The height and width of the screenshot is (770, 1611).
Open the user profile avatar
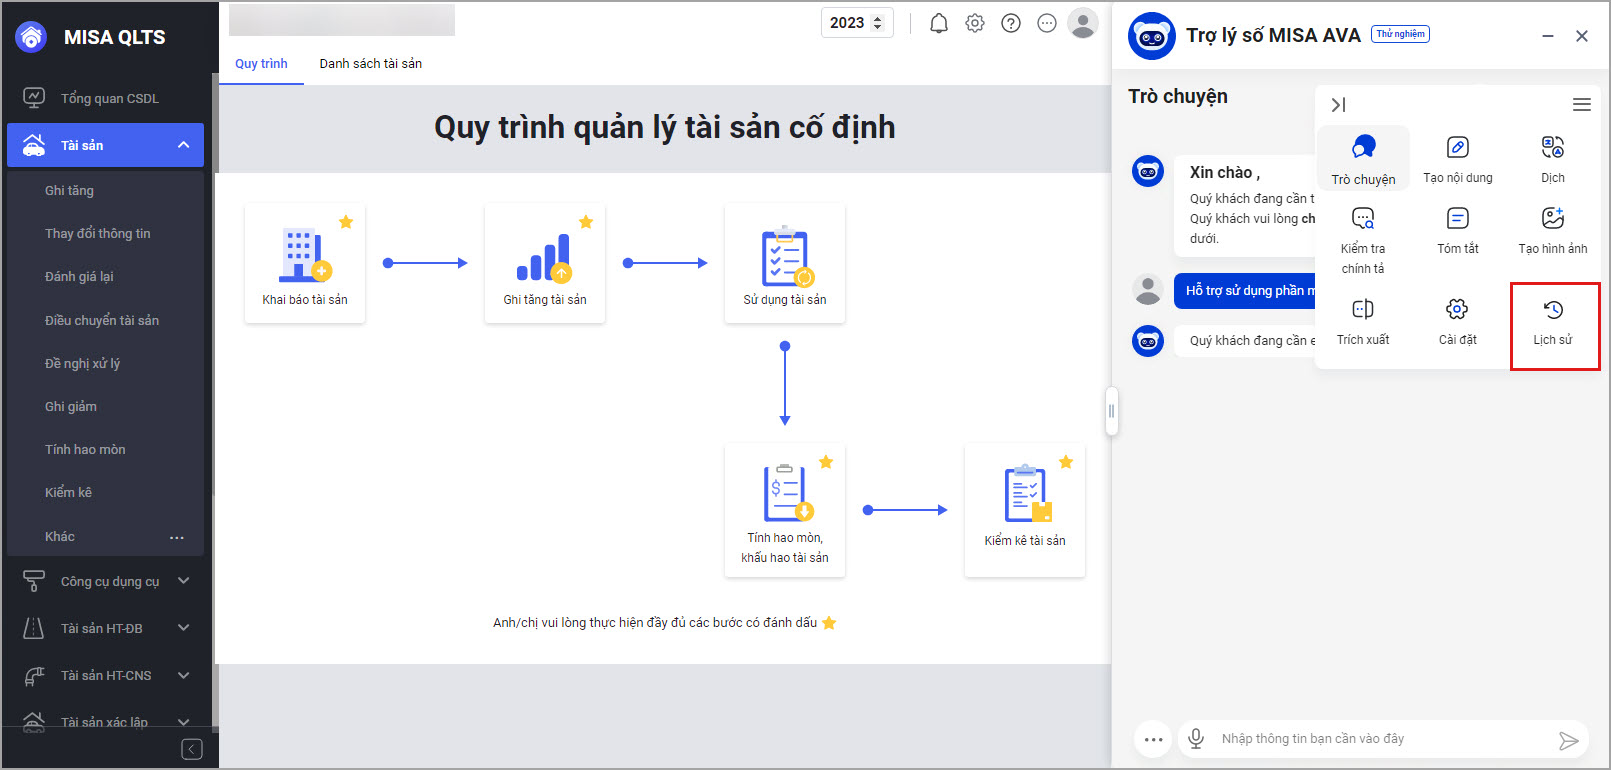[x=1083, y=23]
